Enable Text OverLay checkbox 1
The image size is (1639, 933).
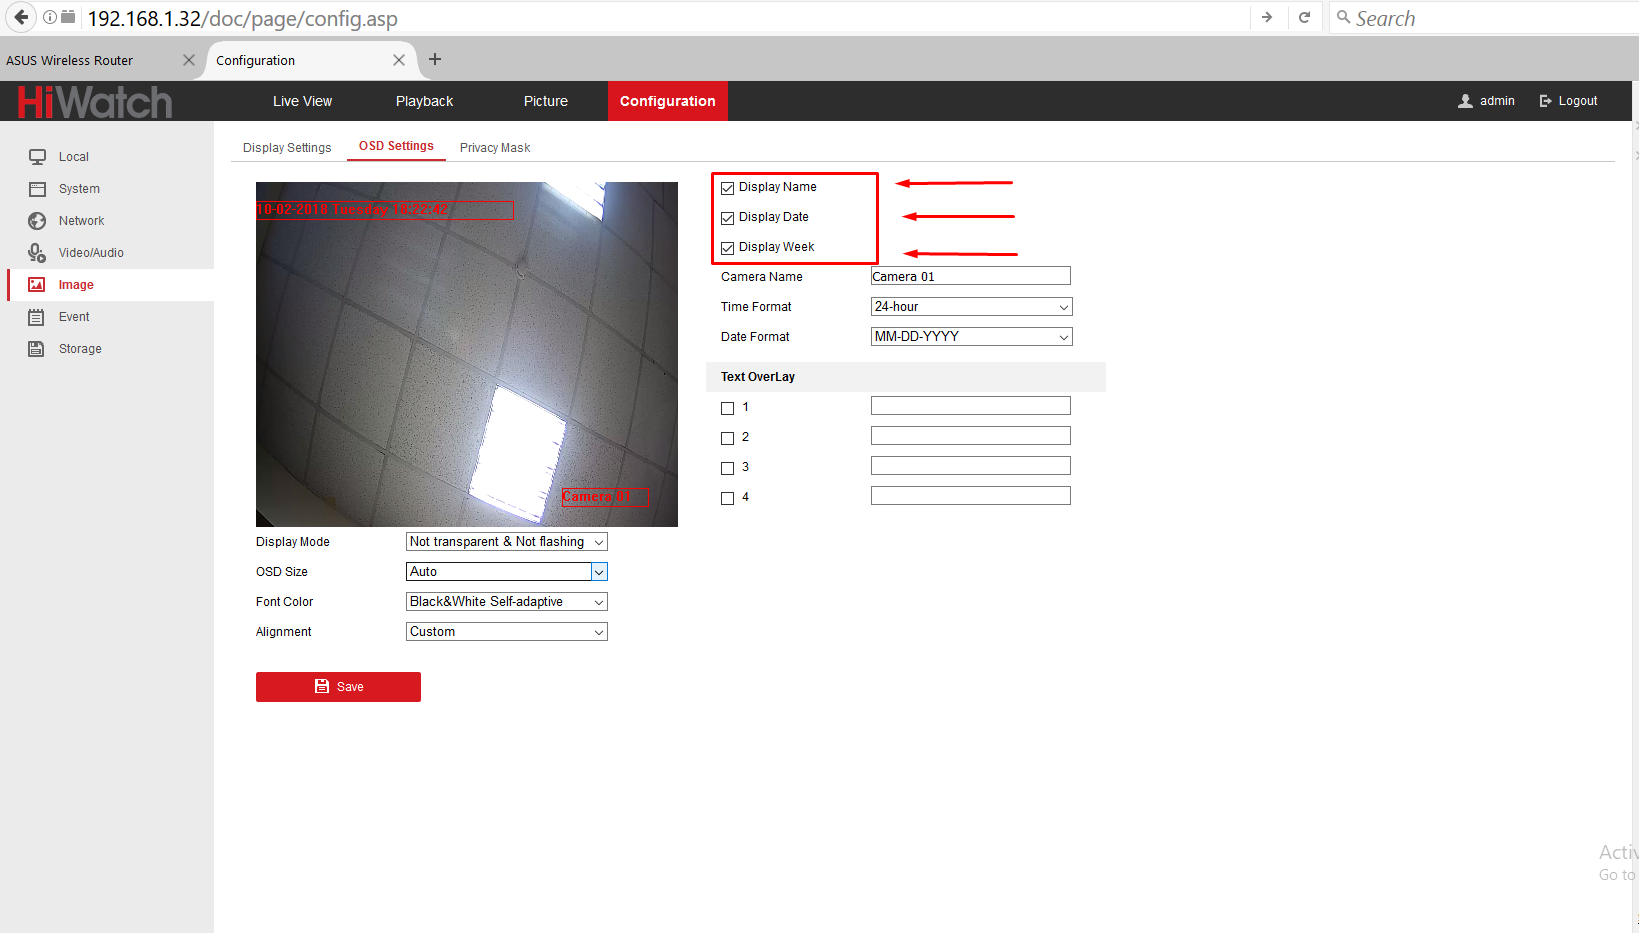tap(728, 408)
